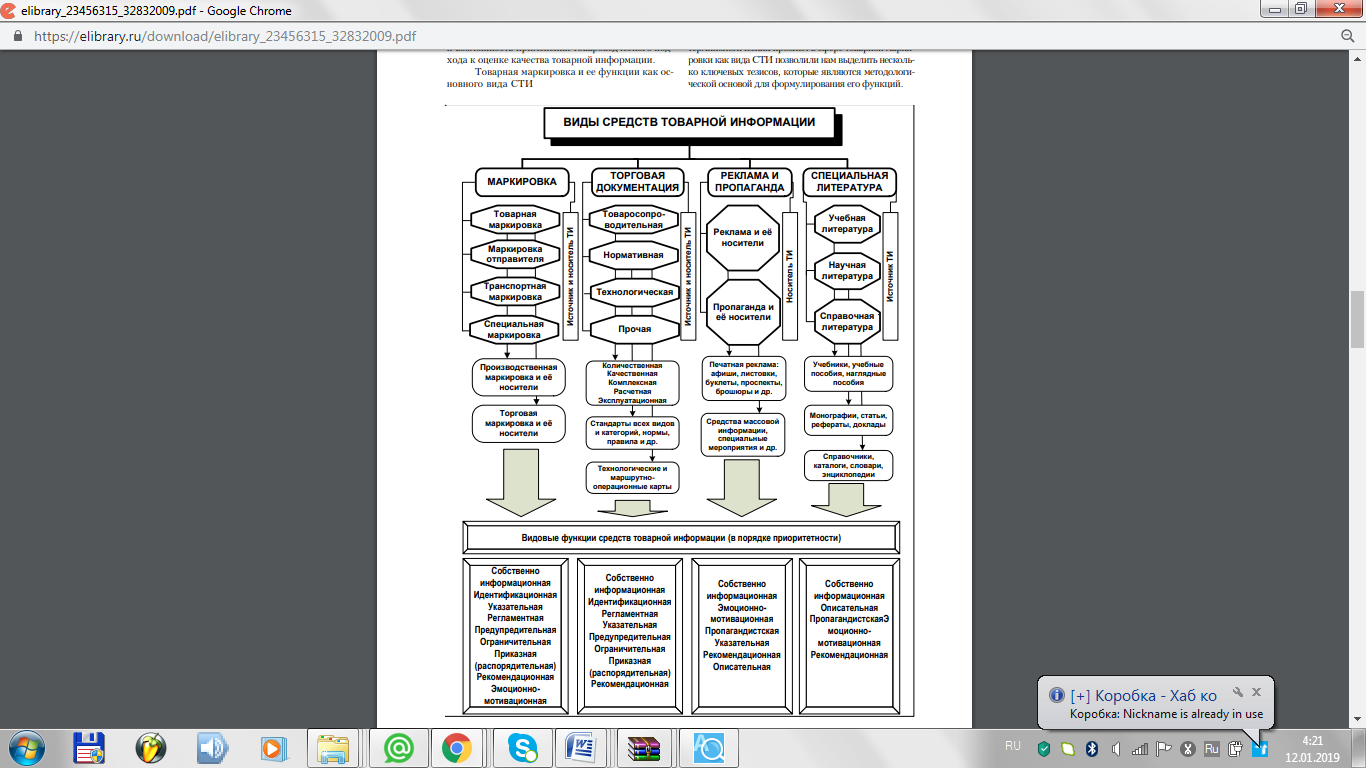Click the Прочая box
Image resolution: width=1366 pixels, height=768 pixels.
click(633, 329)
